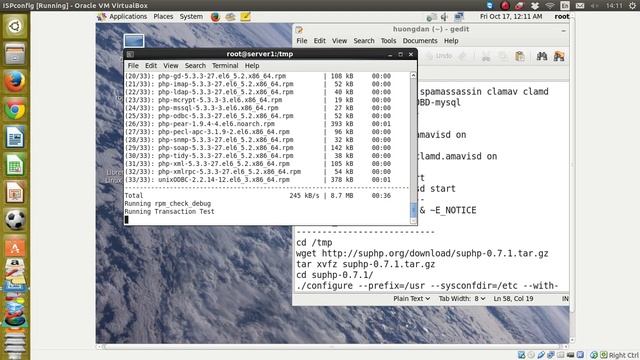This screenshot has height=360, width=640.
Task: Click the host Wi-Fi indicator icon
Action: pos(550,5)
